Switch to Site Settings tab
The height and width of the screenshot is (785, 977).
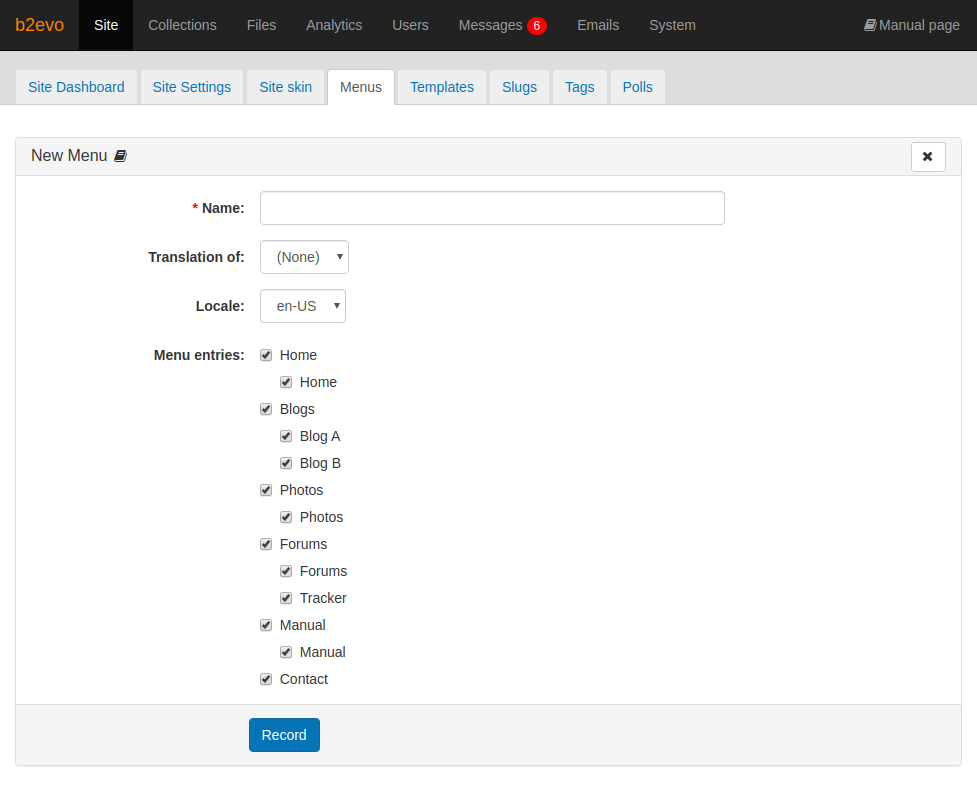(x=192, y=87)
